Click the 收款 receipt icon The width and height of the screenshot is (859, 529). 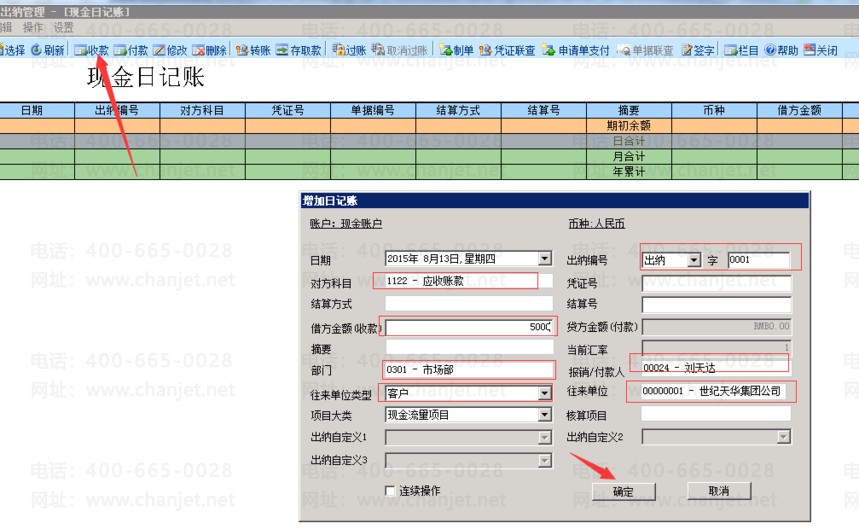81,50
